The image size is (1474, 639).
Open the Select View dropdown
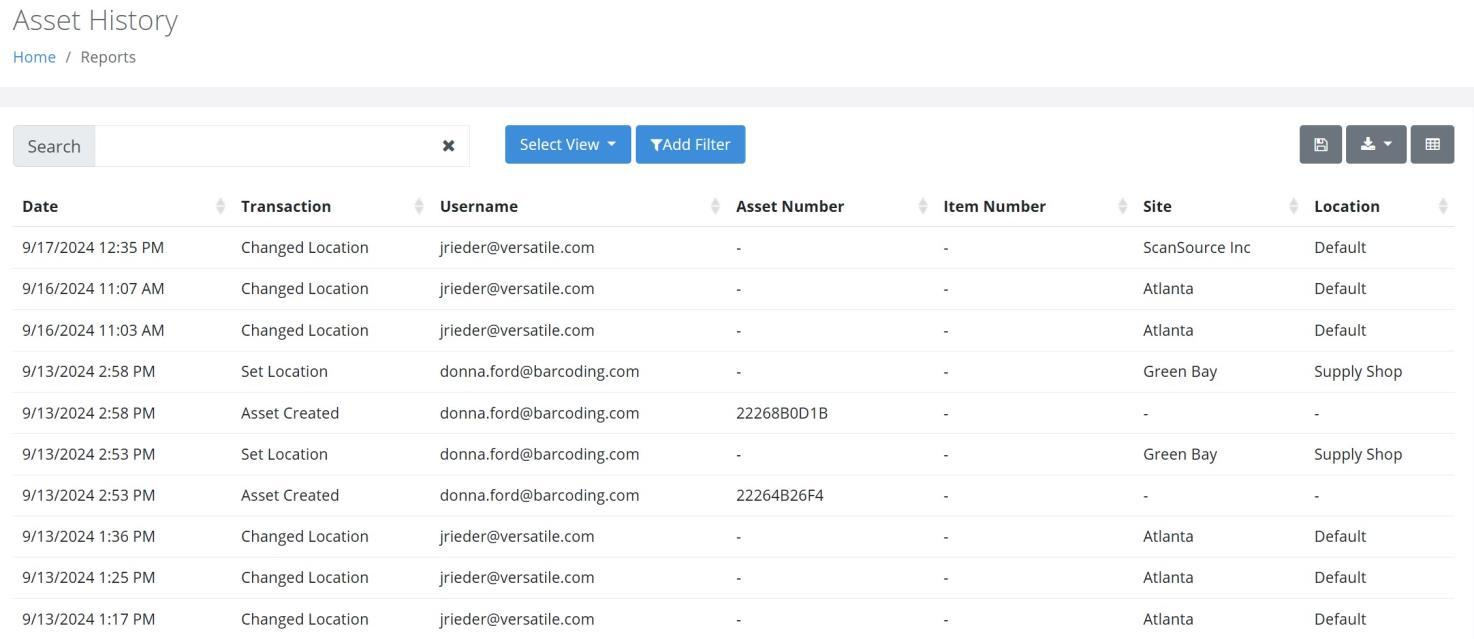pos(568,144)
